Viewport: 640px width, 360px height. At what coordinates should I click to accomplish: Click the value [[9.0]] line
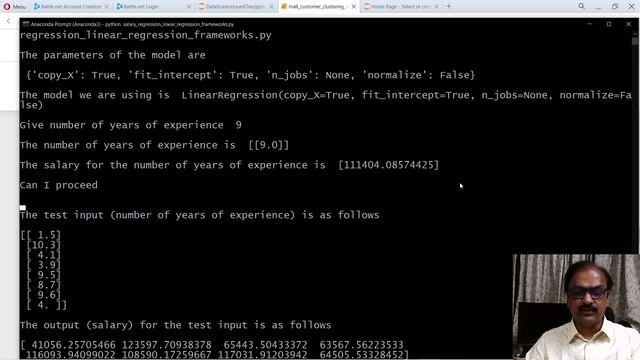pos(154,145)
